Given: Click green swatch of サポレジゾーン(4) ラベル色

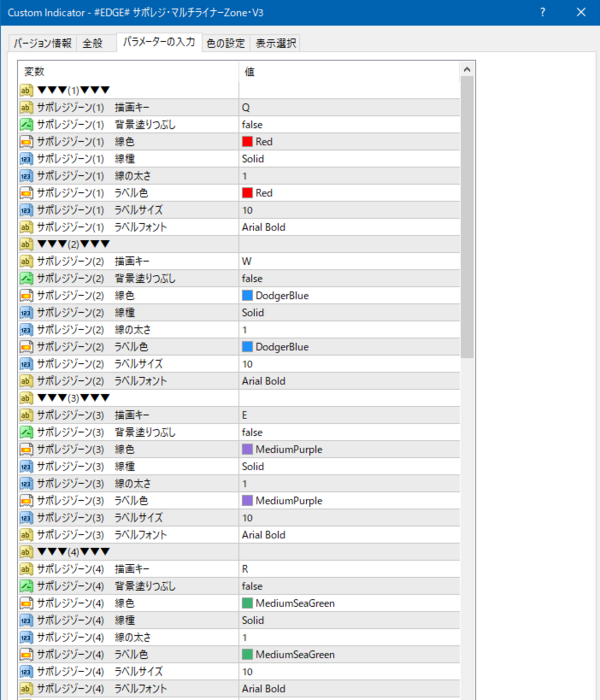Looking at the screenshot, I should point(247,654).
